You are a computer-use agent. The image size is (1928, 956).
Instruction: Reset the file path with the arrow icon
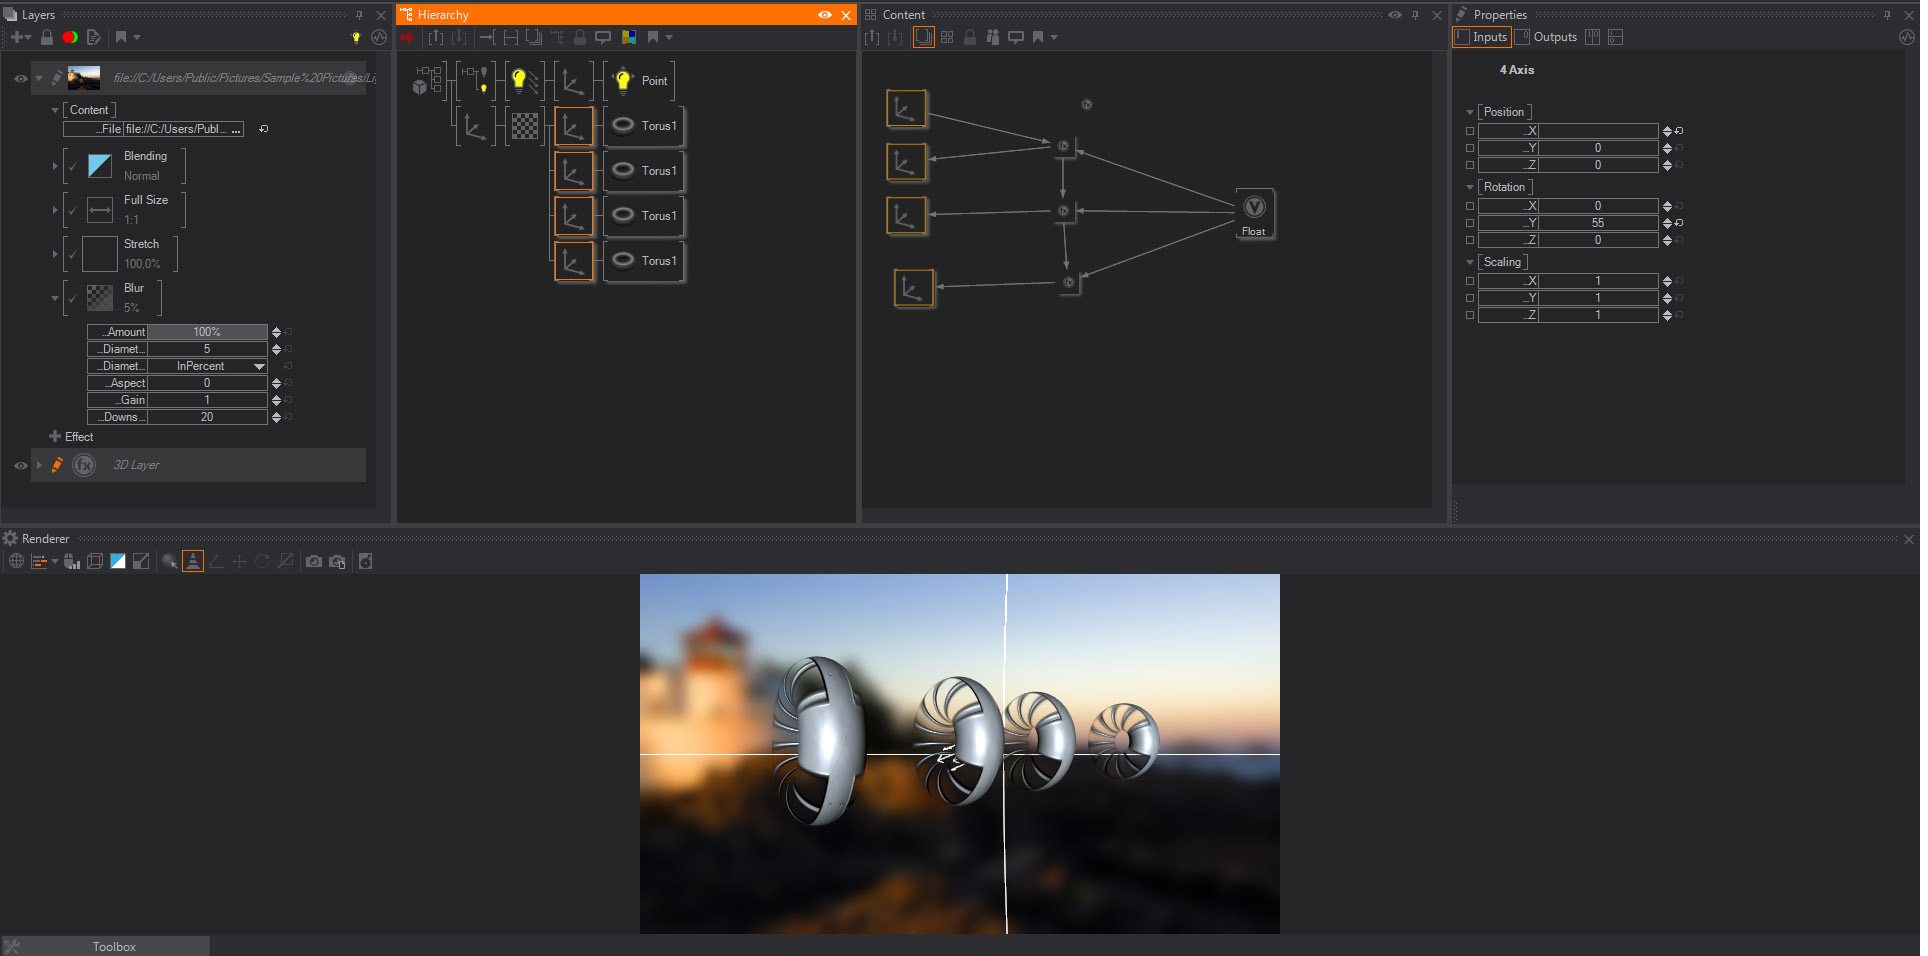tap(264, 129)
